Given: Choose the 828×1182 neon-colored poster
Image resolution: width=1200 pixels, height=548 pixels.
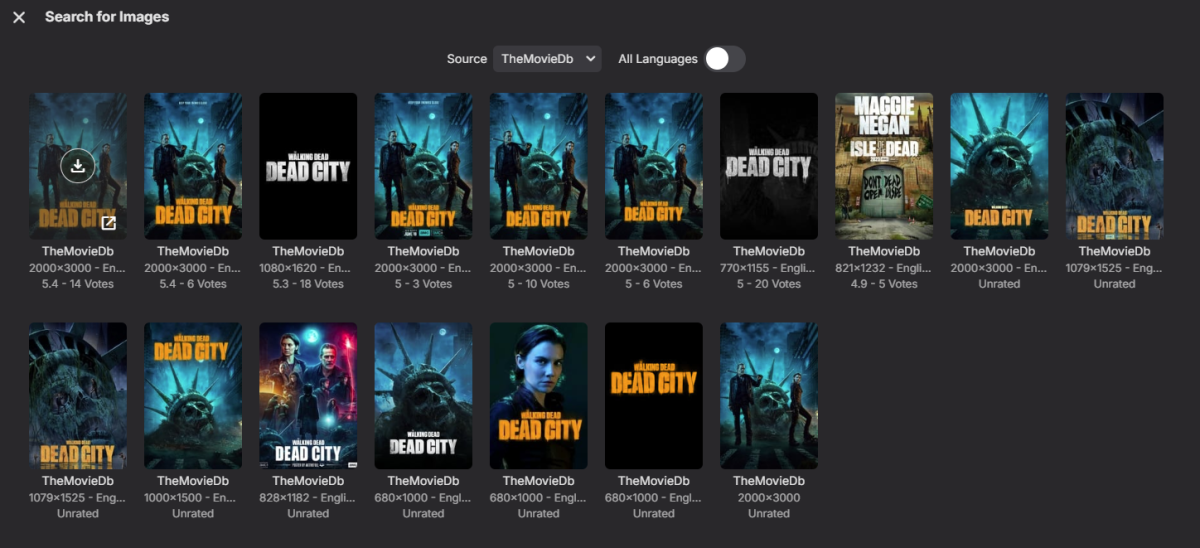Looking at the screenshot, I should (308, 396).
